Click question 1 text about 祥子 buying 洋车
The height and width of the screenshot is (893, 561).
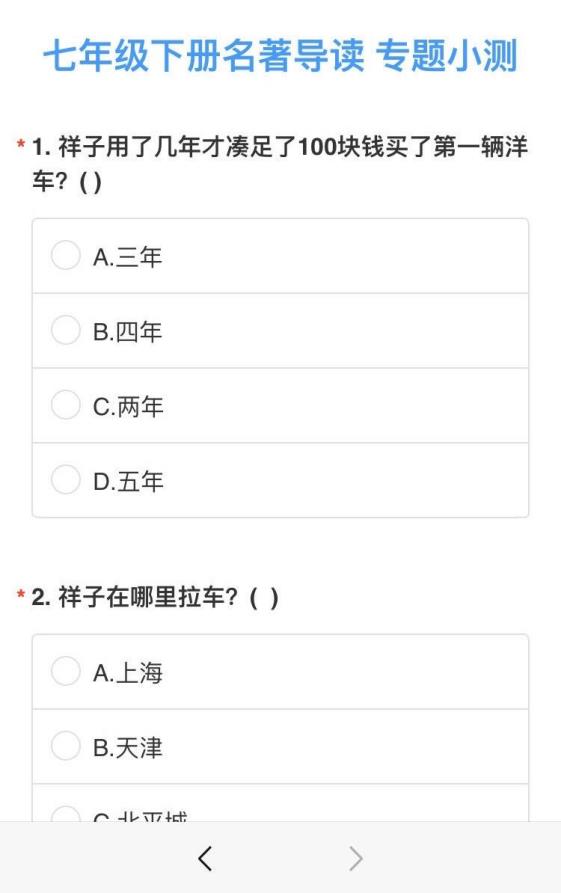280,164
